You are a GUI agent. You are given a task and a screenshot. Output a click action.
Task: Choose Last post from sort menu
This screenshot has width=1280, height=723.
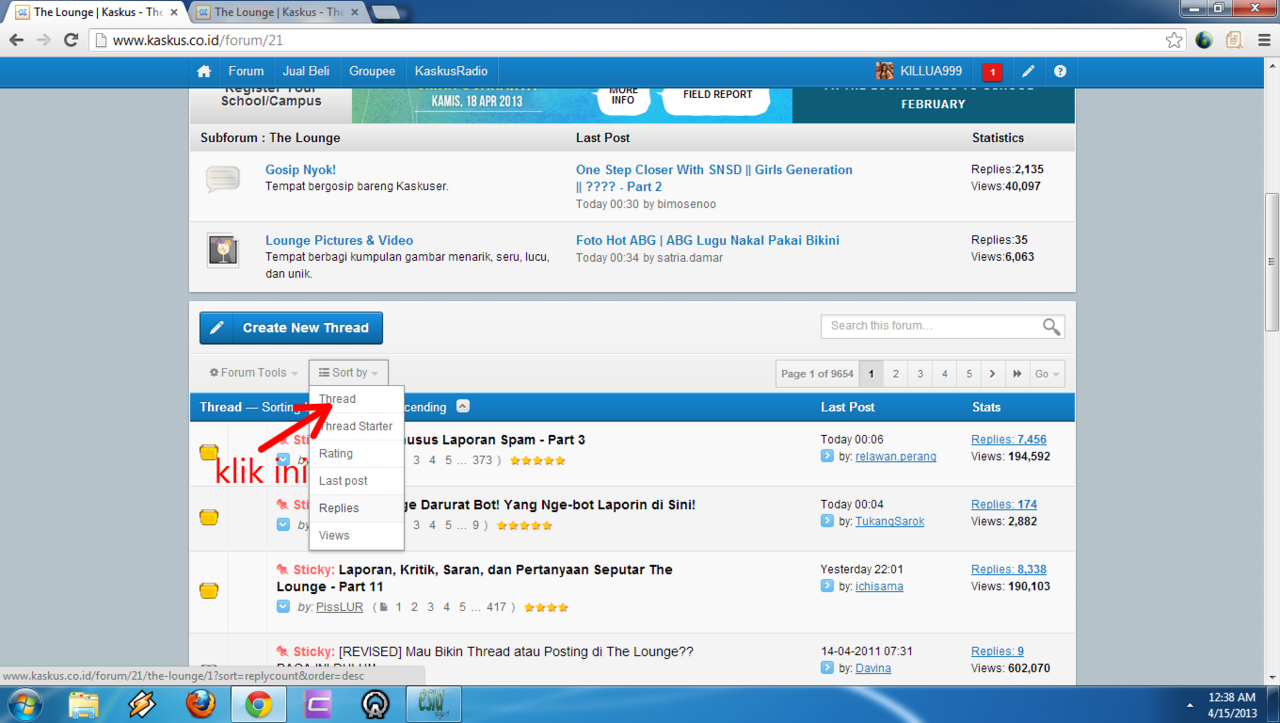click(343, 481)
